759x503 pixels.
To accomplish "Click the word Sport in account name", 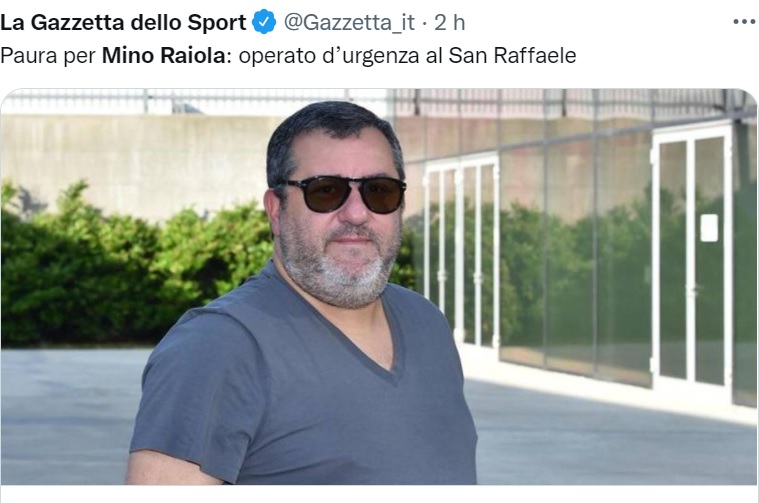I will [x=216, y=23].
